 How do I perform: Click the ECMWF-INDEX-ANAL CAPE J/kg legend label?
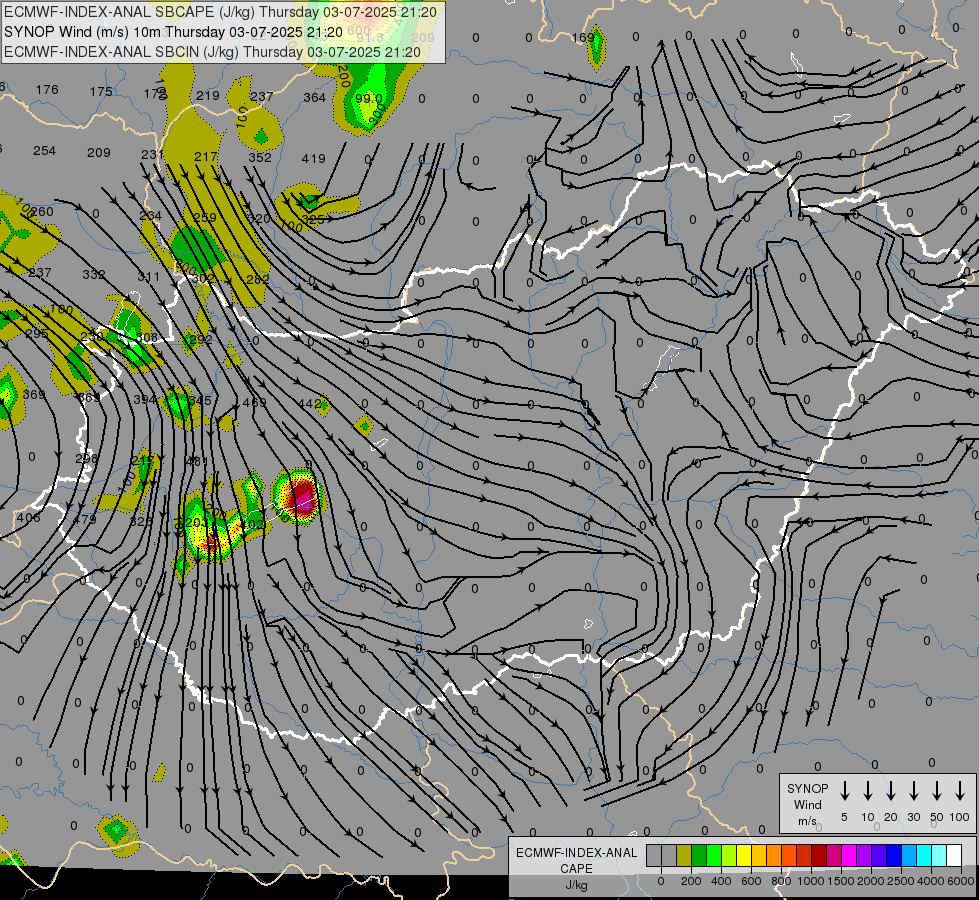click(576, 868)
